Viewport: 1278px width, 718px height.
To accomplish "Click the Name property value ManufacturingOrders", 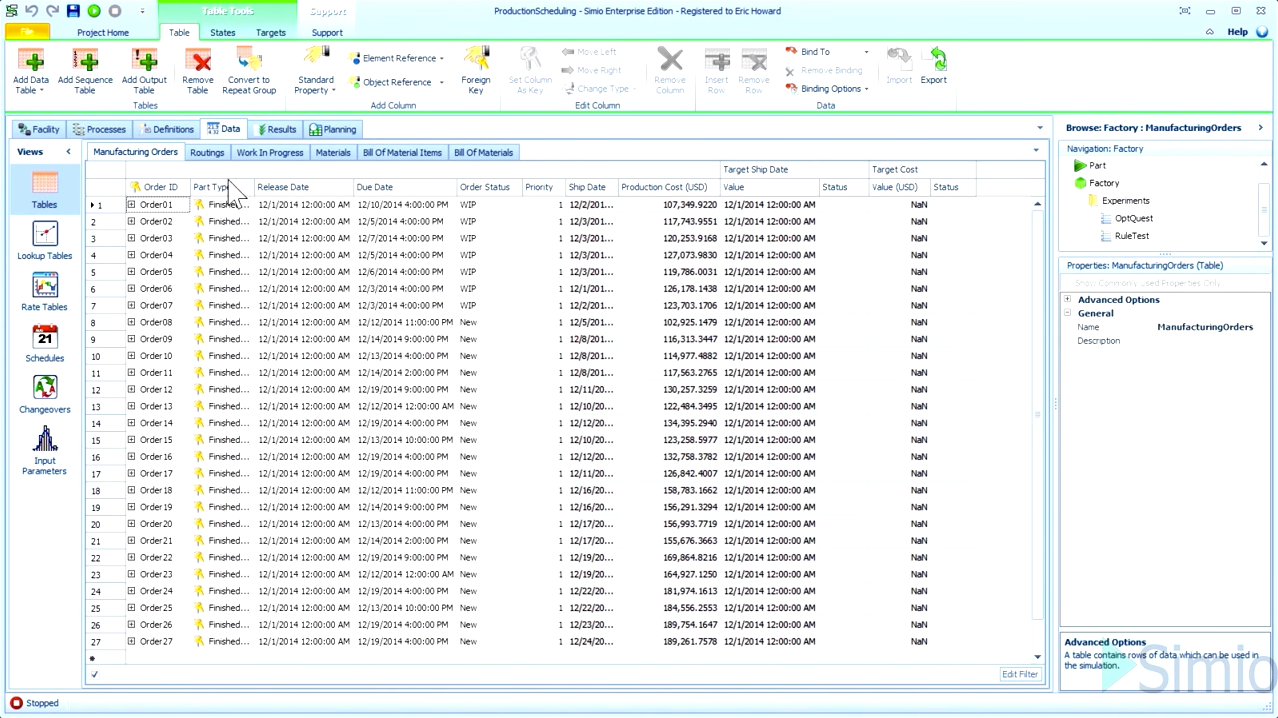I will (1205, 327).
